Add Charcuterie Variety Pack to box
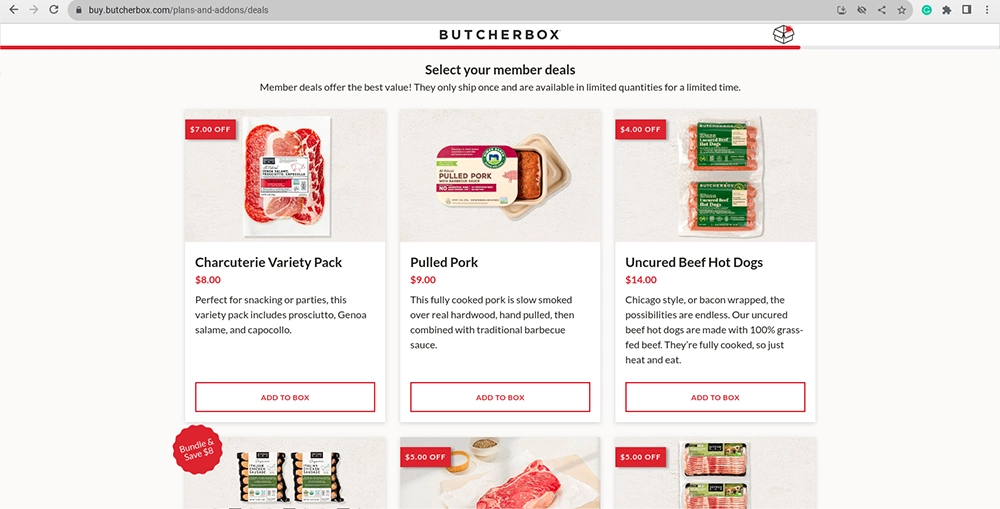1000x509 pixels. [285, 397]
